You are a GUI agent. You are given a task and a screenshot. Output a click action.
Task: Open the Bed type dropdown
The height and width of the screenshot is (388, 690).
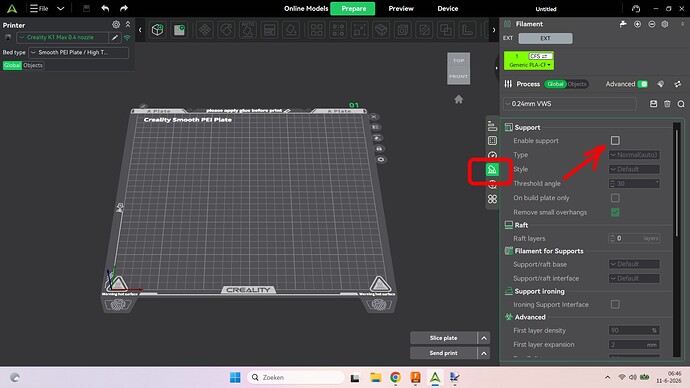[x=79, y=52]
